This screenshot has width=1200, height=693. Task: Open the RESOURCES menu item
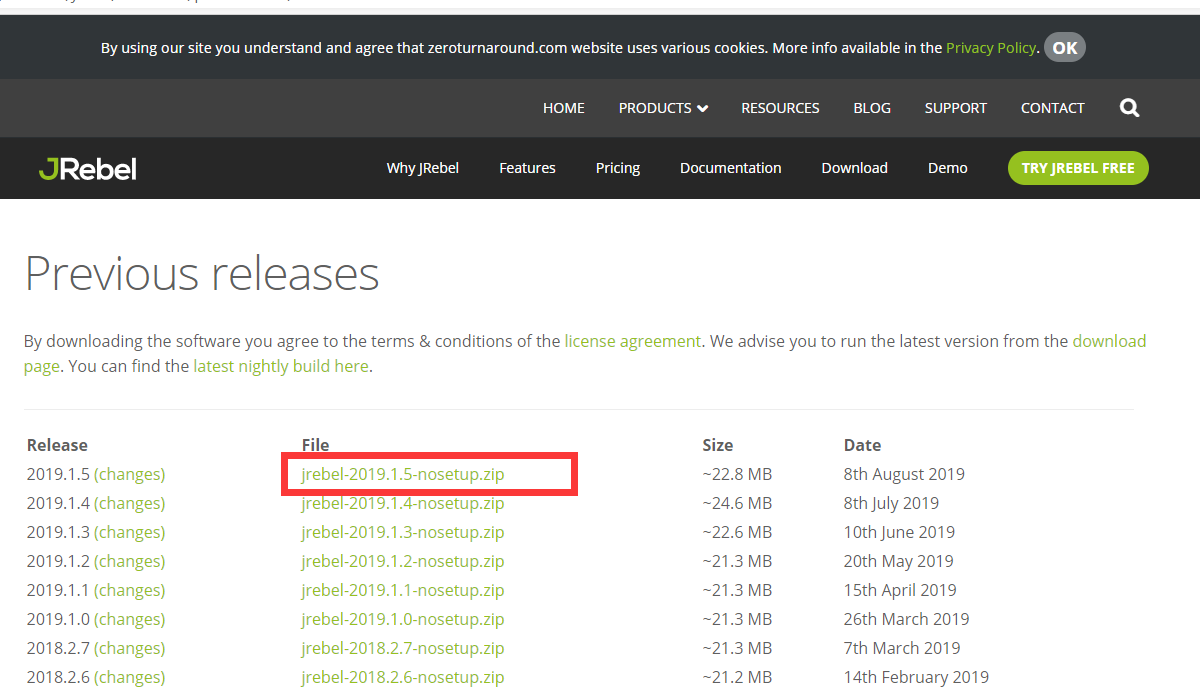pyautogui.click(x=780, y=108)
